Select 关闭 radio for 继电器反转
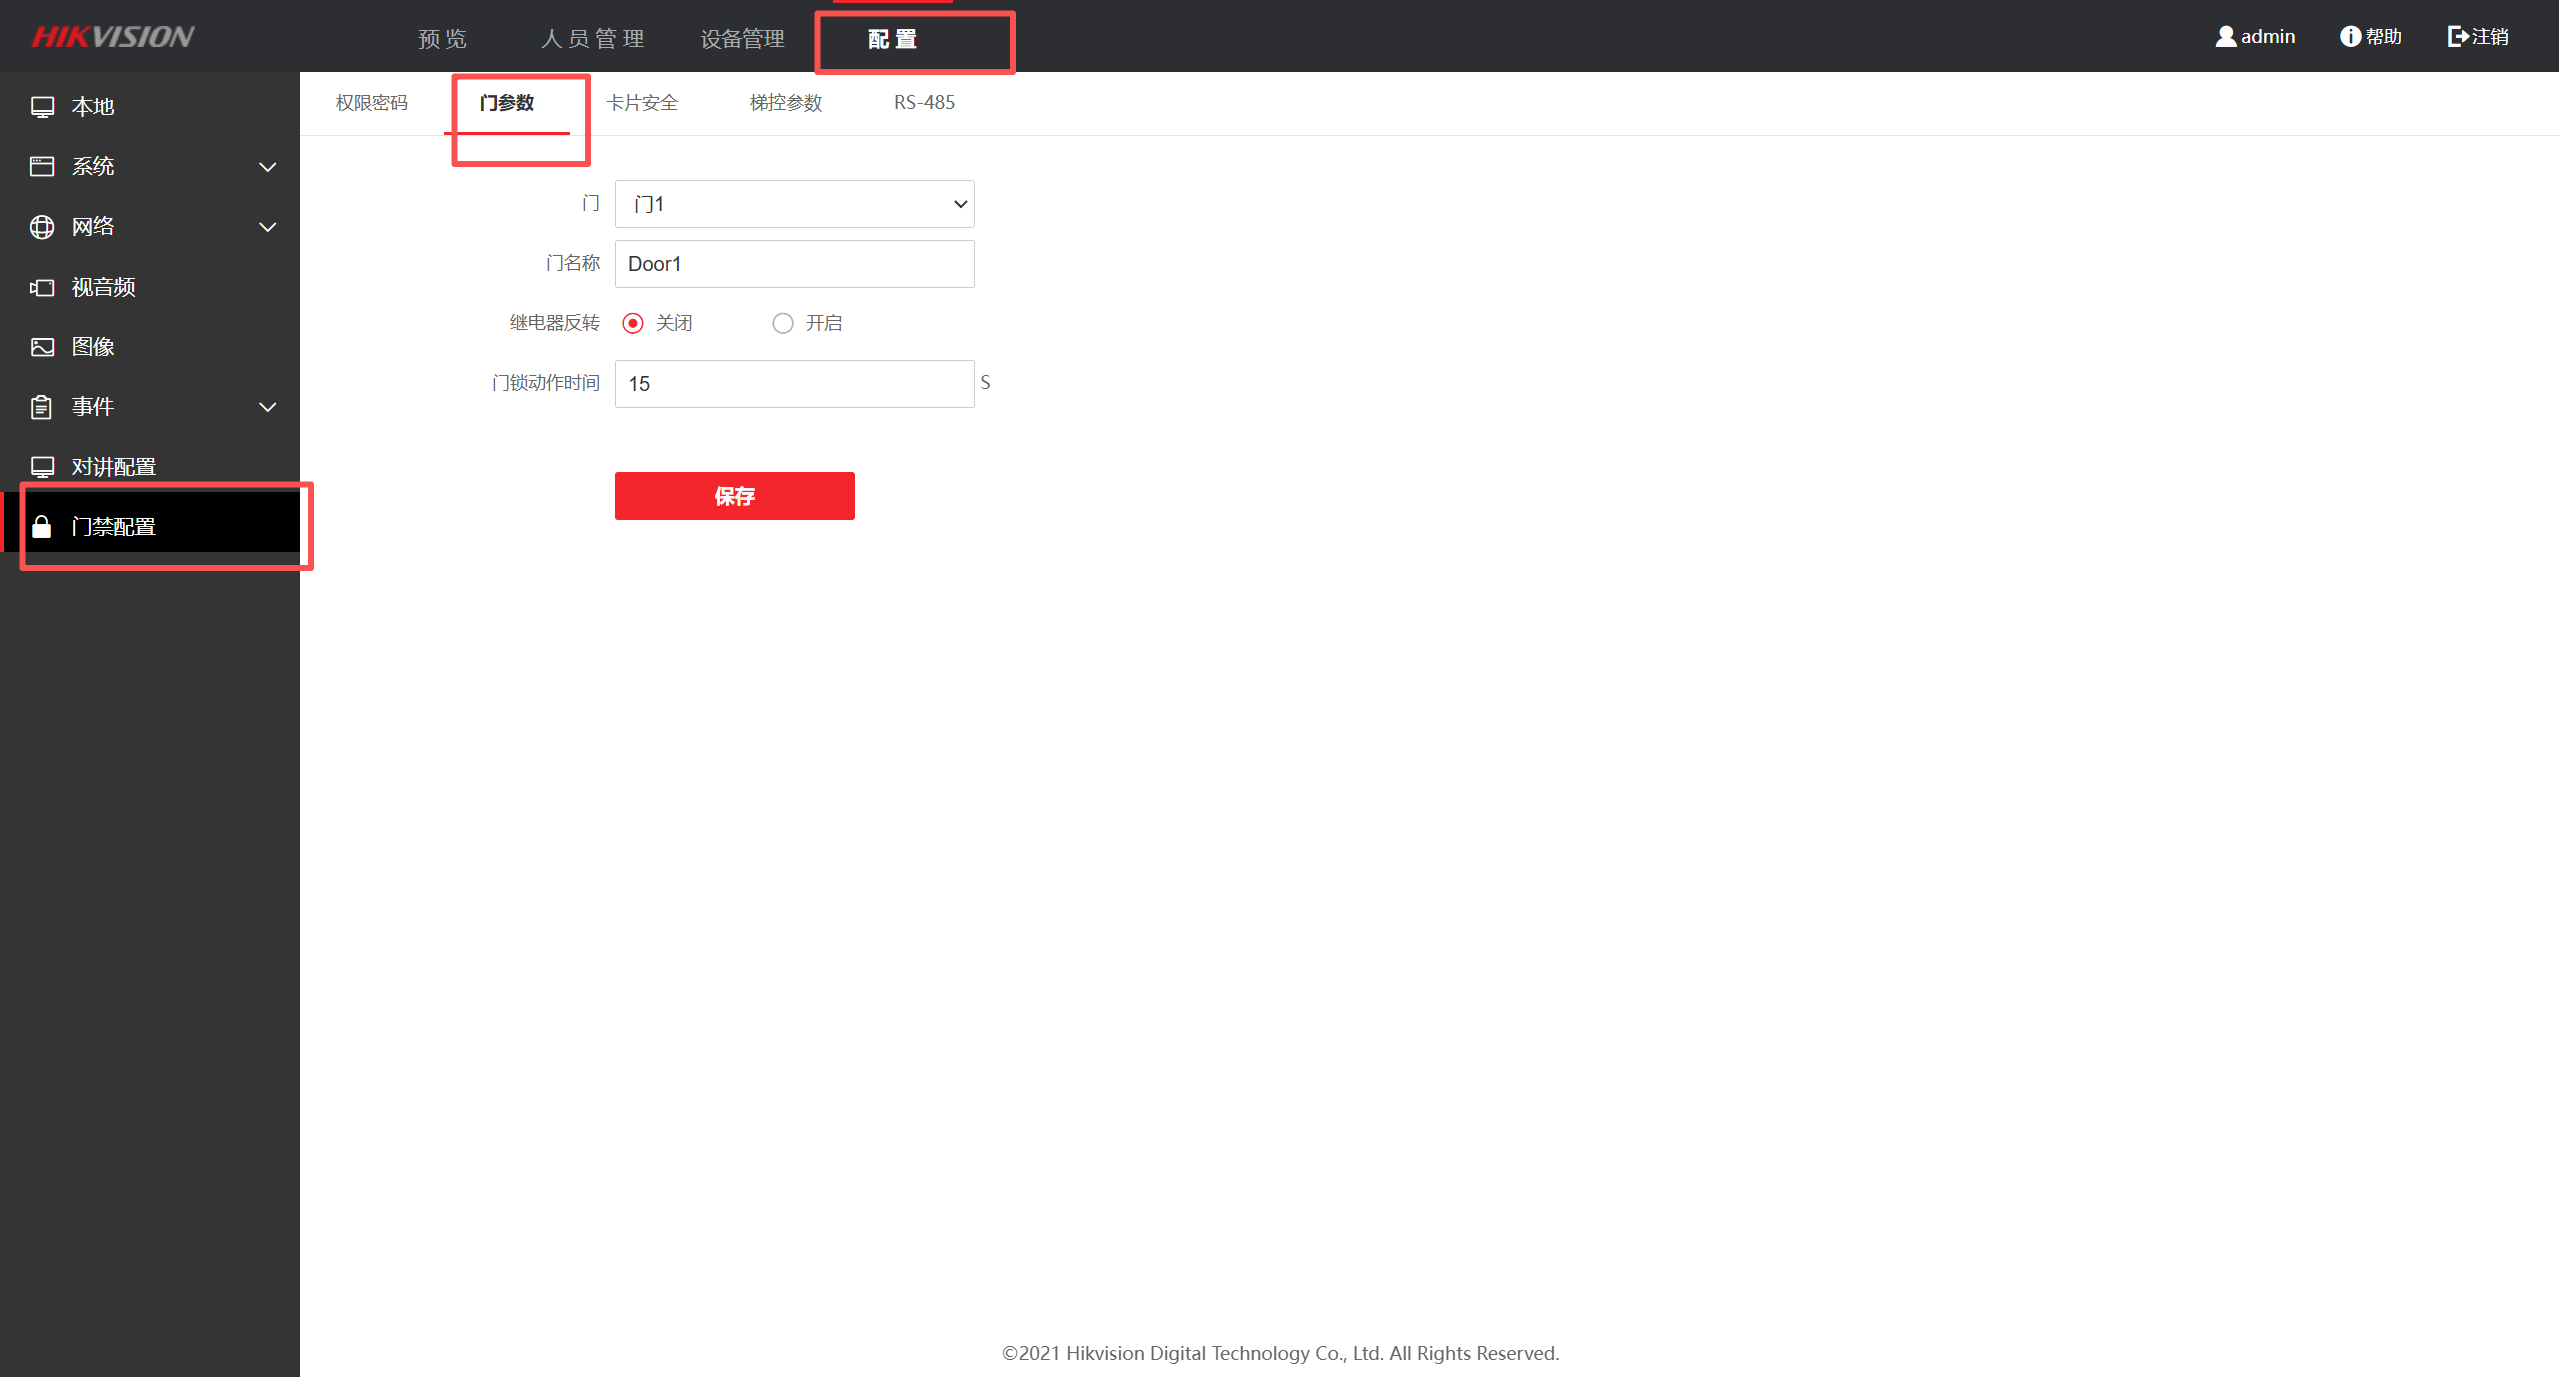The image size is (2559, 1383). [633, 323]
